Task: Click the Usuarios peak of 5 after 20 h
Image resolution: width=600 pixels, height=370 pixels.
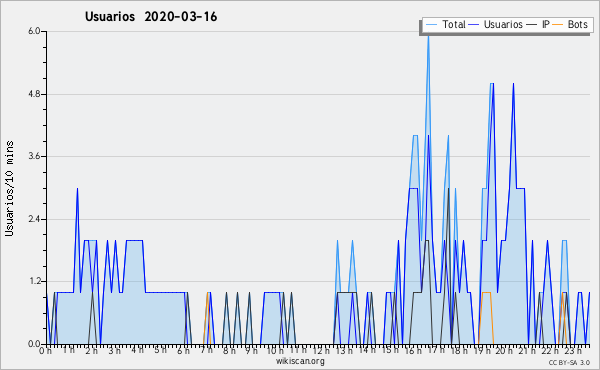Action: click(x=513, y=84)
